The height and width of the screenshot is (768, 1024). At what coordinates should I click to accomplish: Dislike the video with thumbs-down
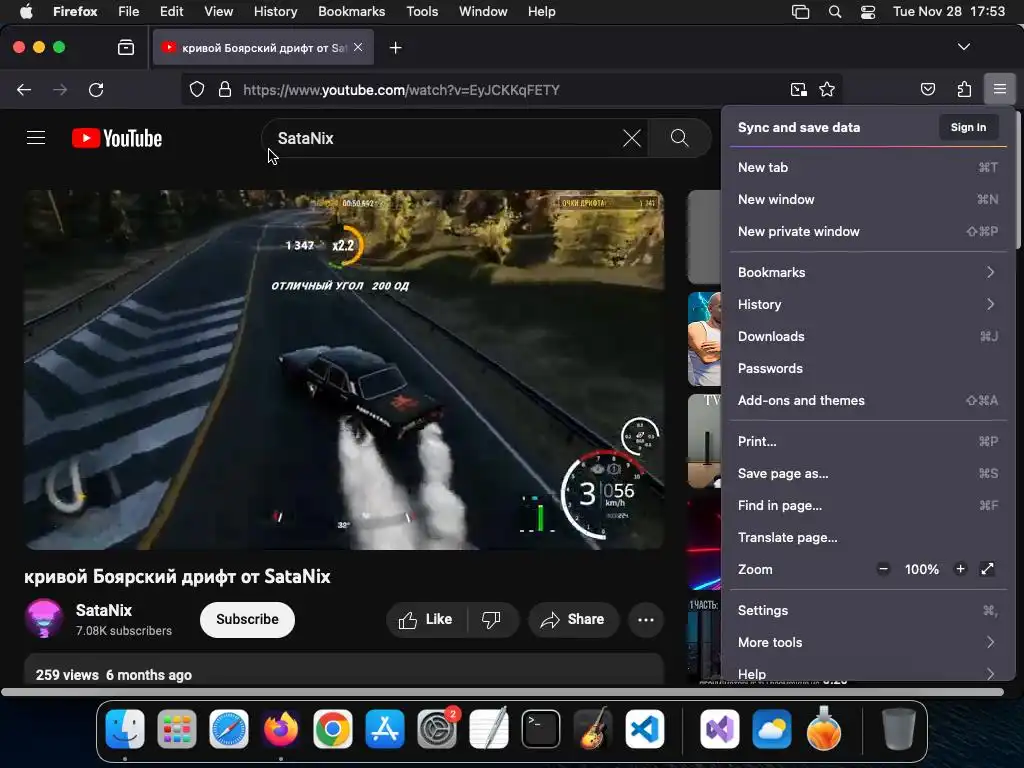[492, 619]
